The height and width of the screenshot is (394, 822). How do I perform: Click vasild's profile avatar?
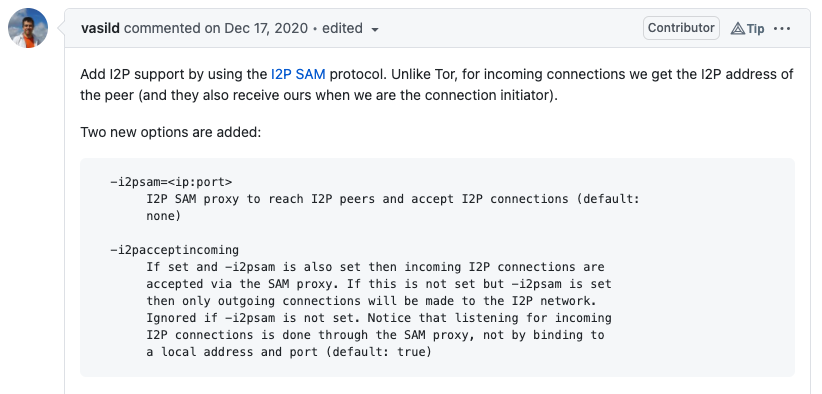click(x=28, y=28)
